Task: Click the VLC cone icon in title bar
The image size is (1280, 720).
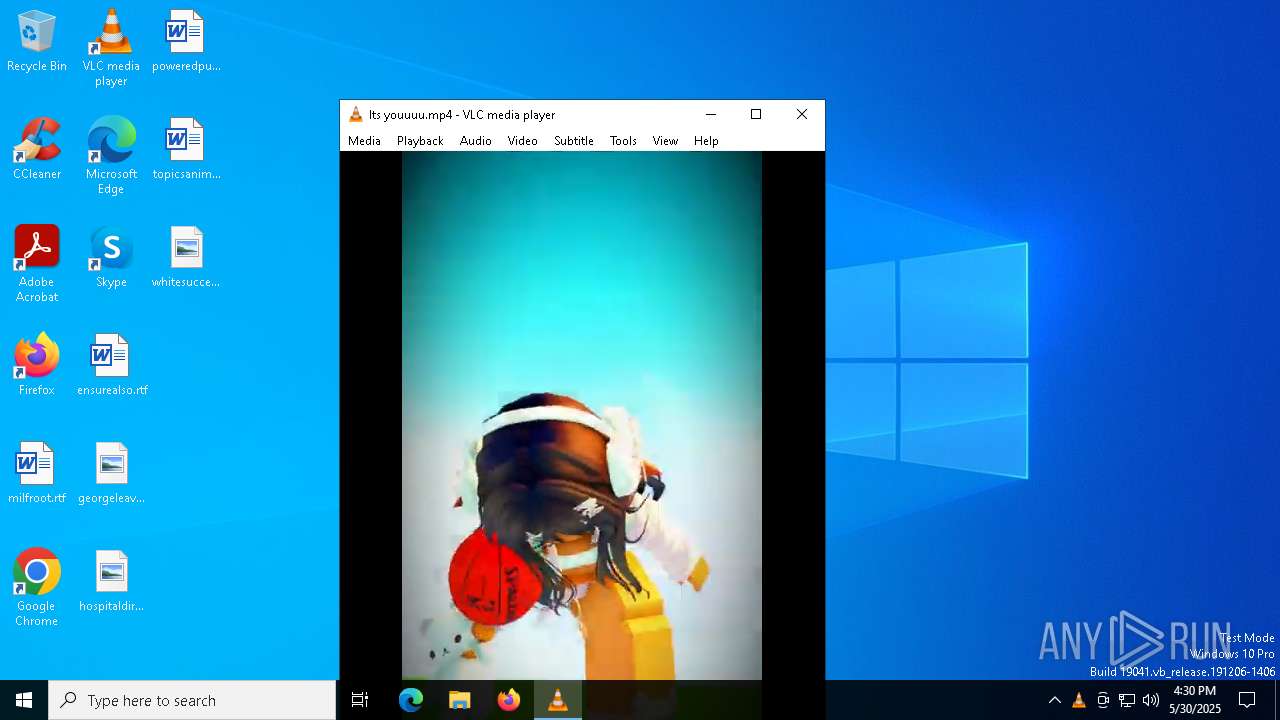Action: pos(355,115)
